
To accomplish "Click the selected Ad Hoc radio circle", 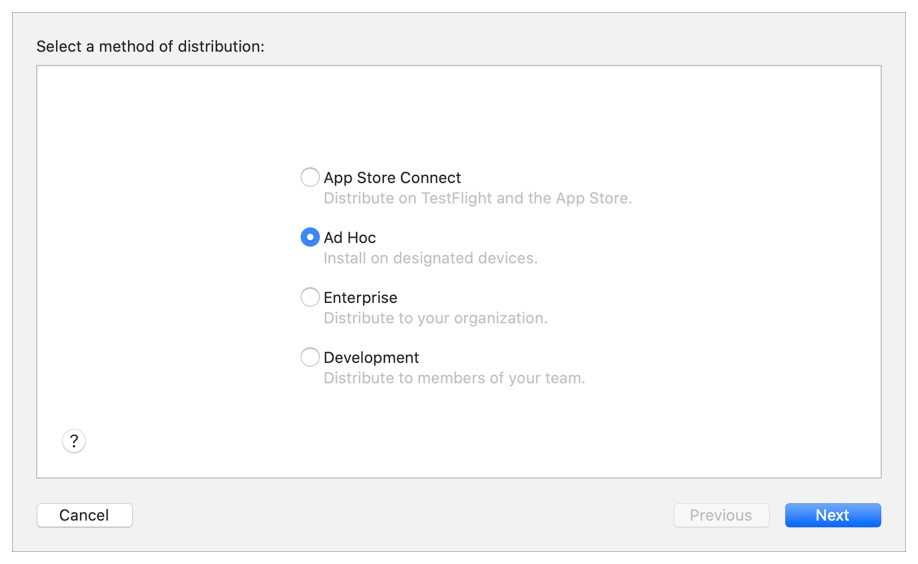I will [x=310, y=237].
